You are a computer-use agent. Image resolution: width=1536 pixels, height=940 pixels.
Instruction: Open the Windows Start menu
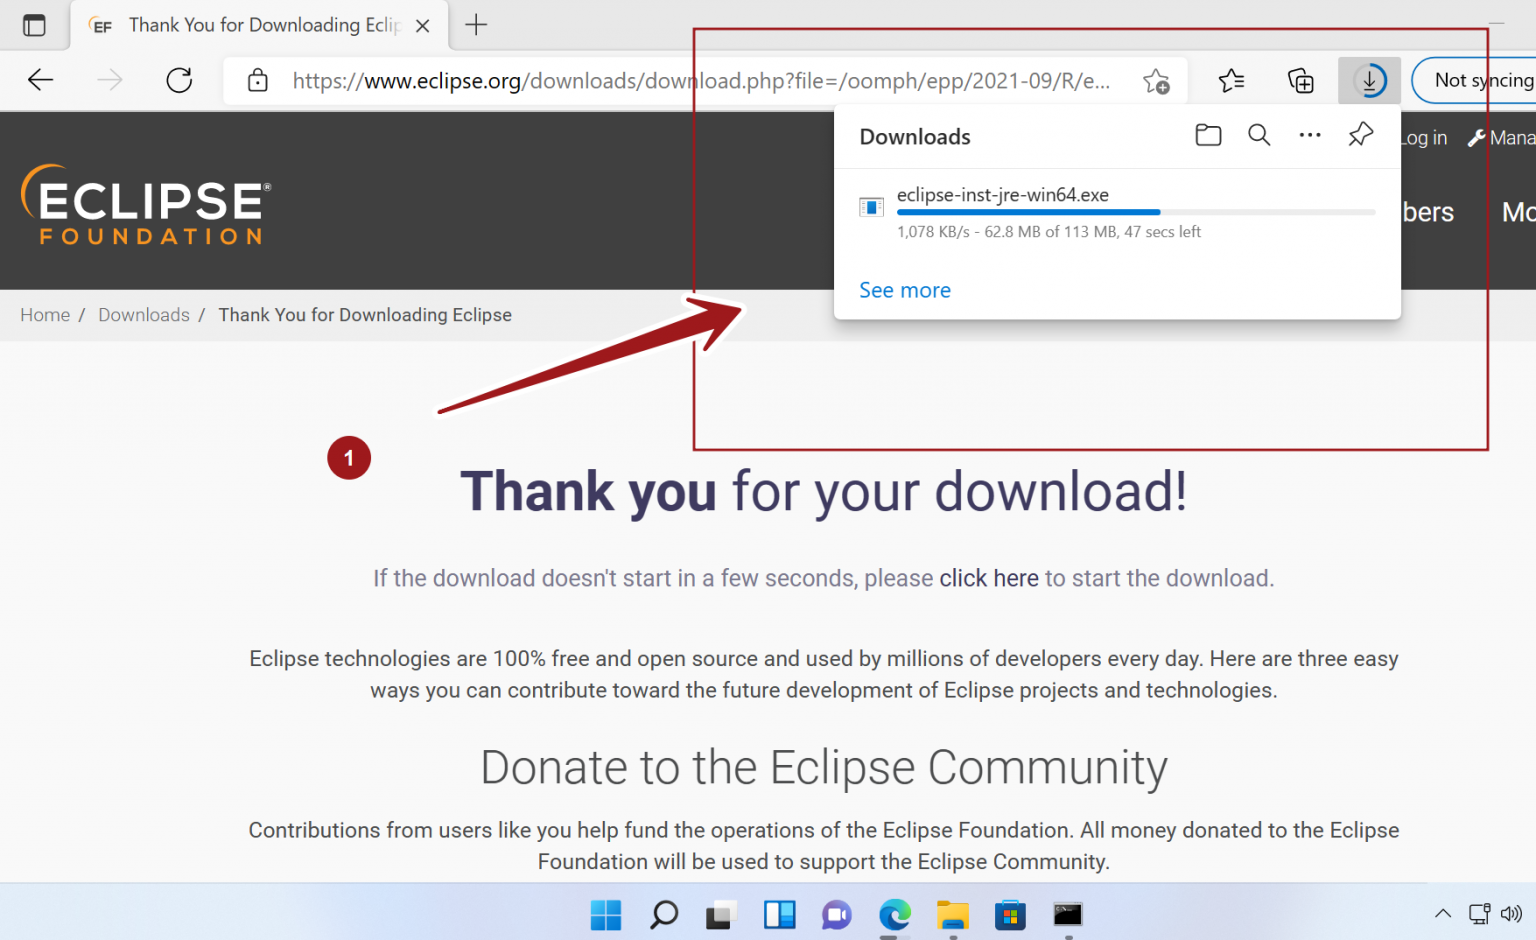(606, 914)
